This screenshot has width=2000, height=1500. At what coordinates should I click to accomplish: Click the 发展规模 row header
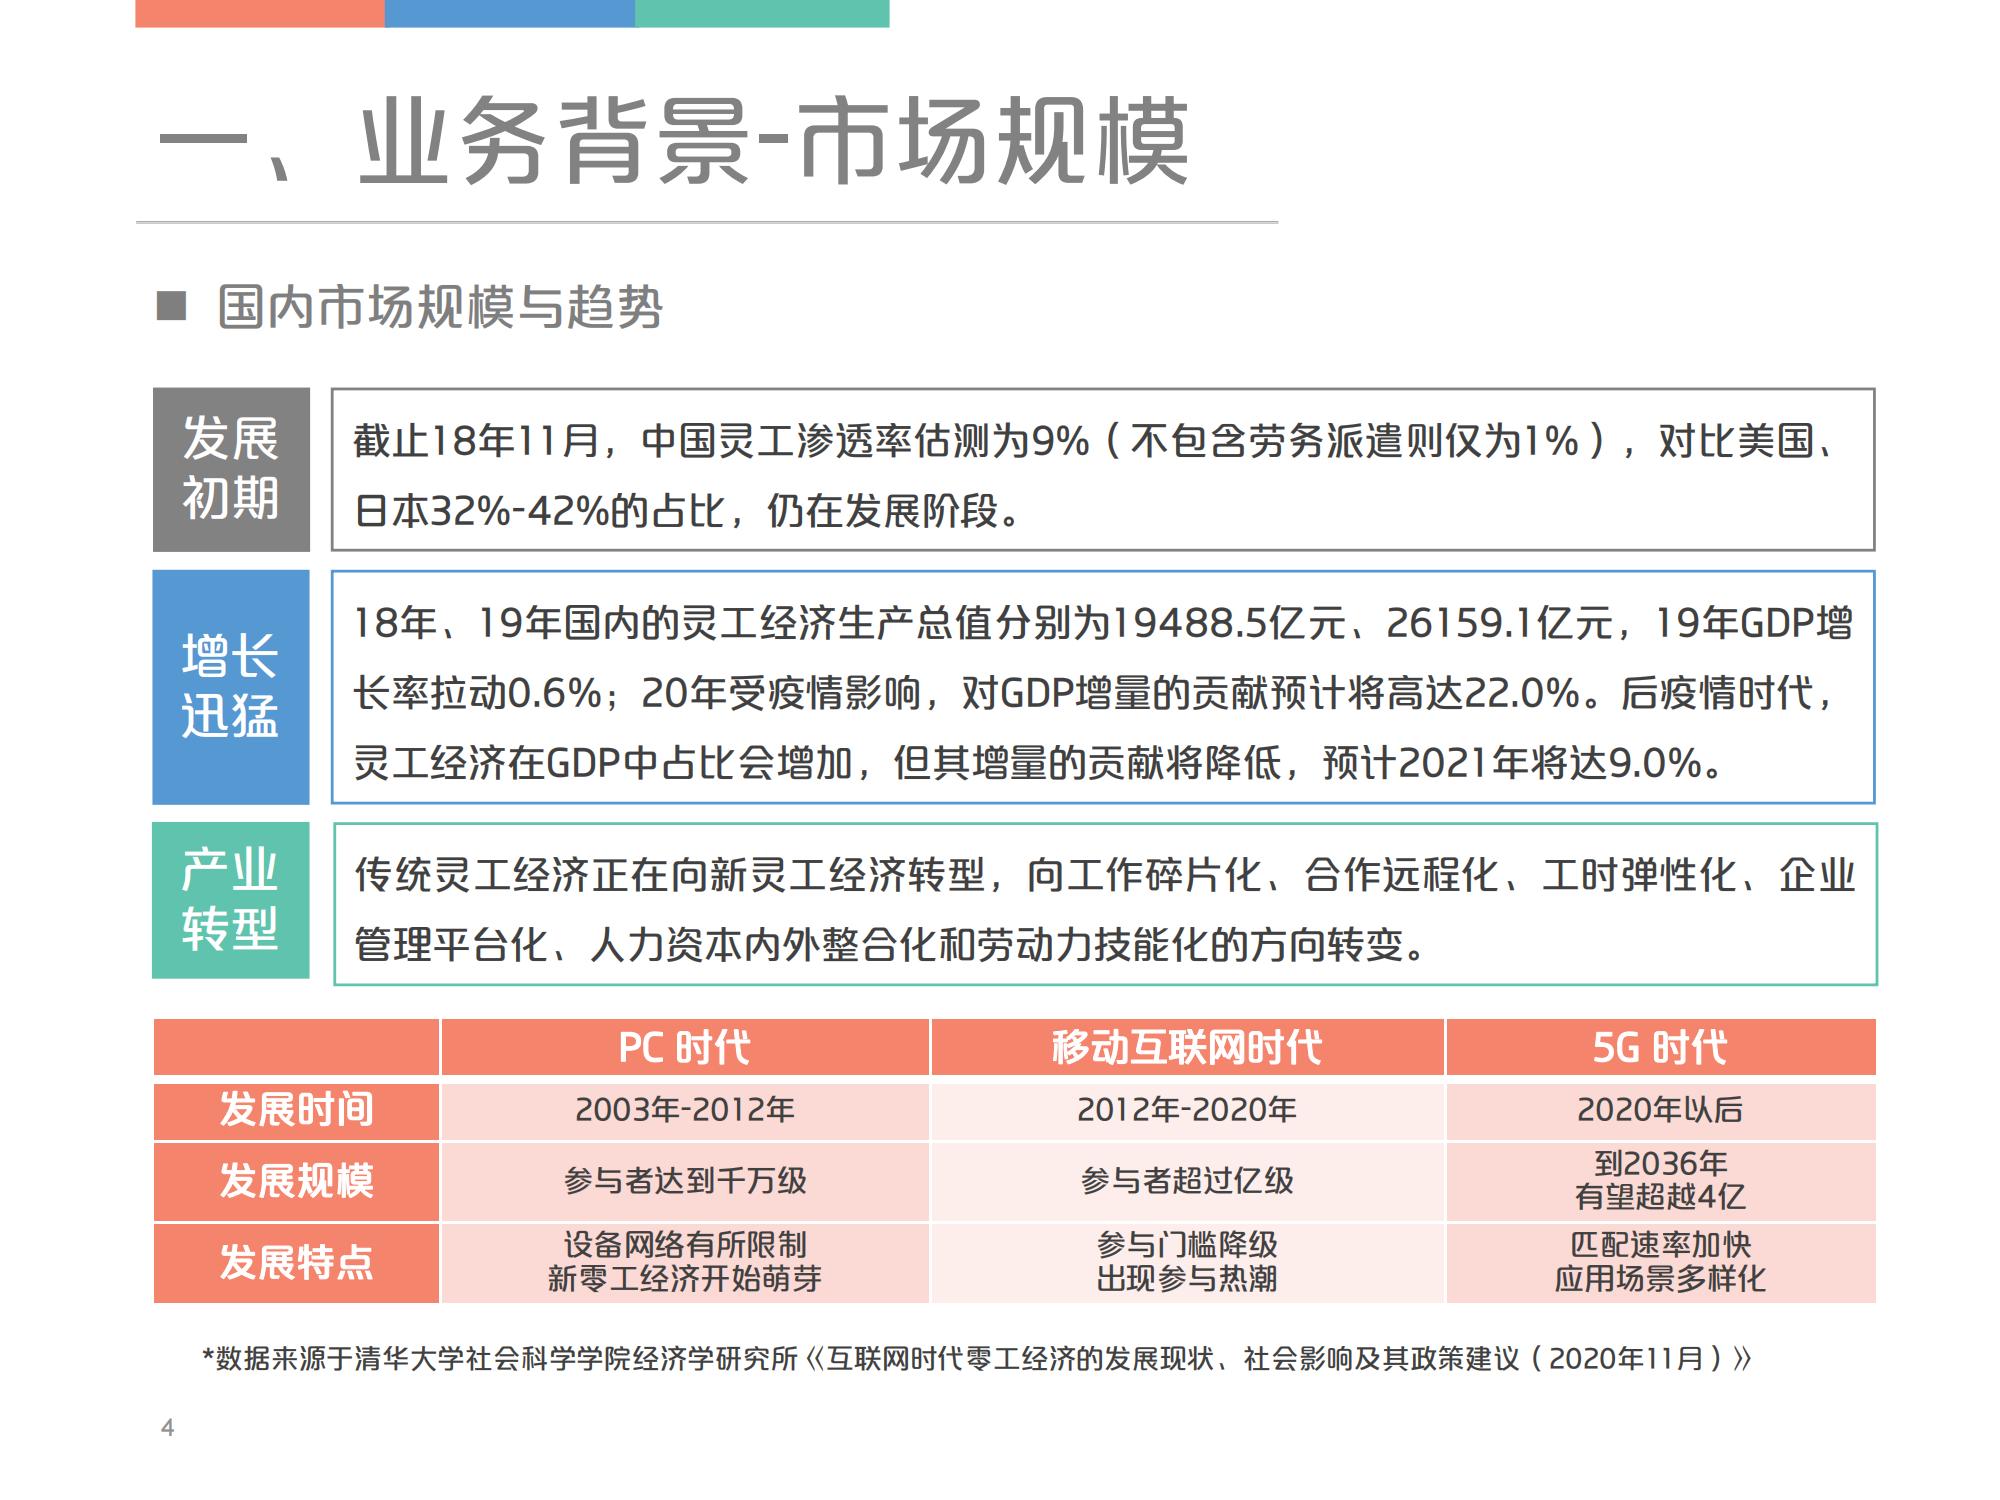tap(296, 1181)
